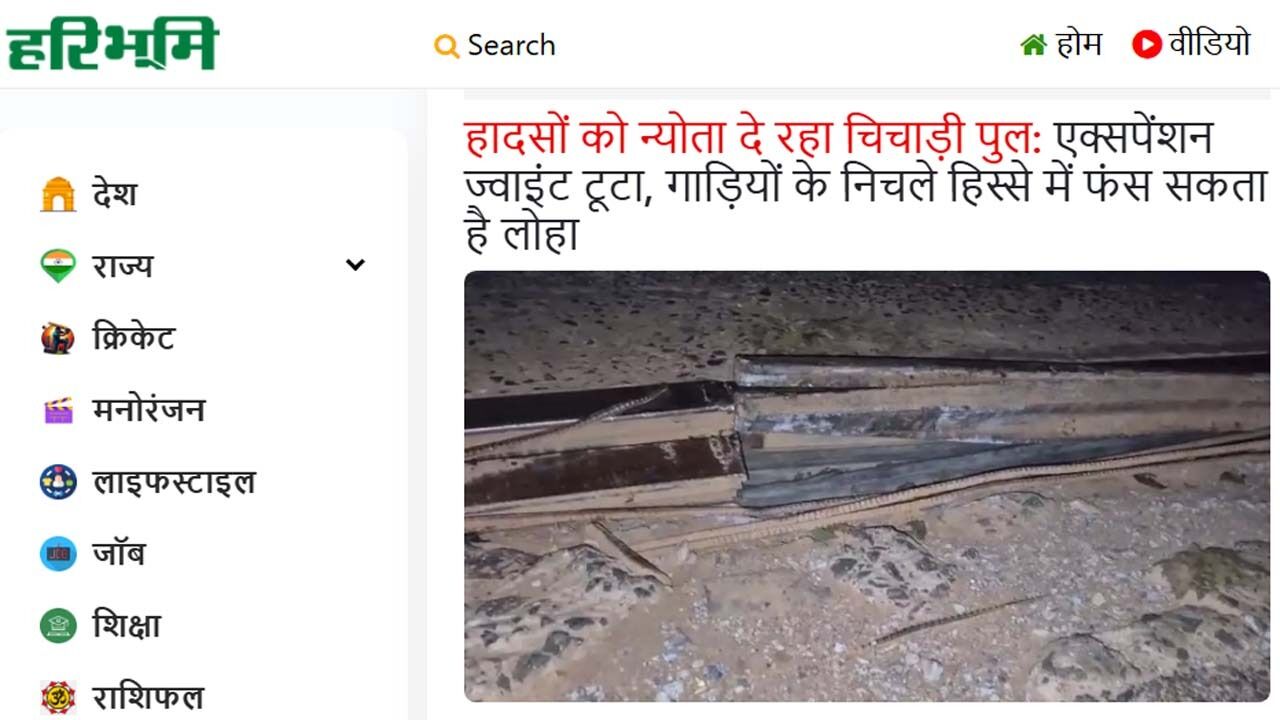This screenshot has height=720, width=1280.
Task: Open the देश menu item
Action: [114, 194]
